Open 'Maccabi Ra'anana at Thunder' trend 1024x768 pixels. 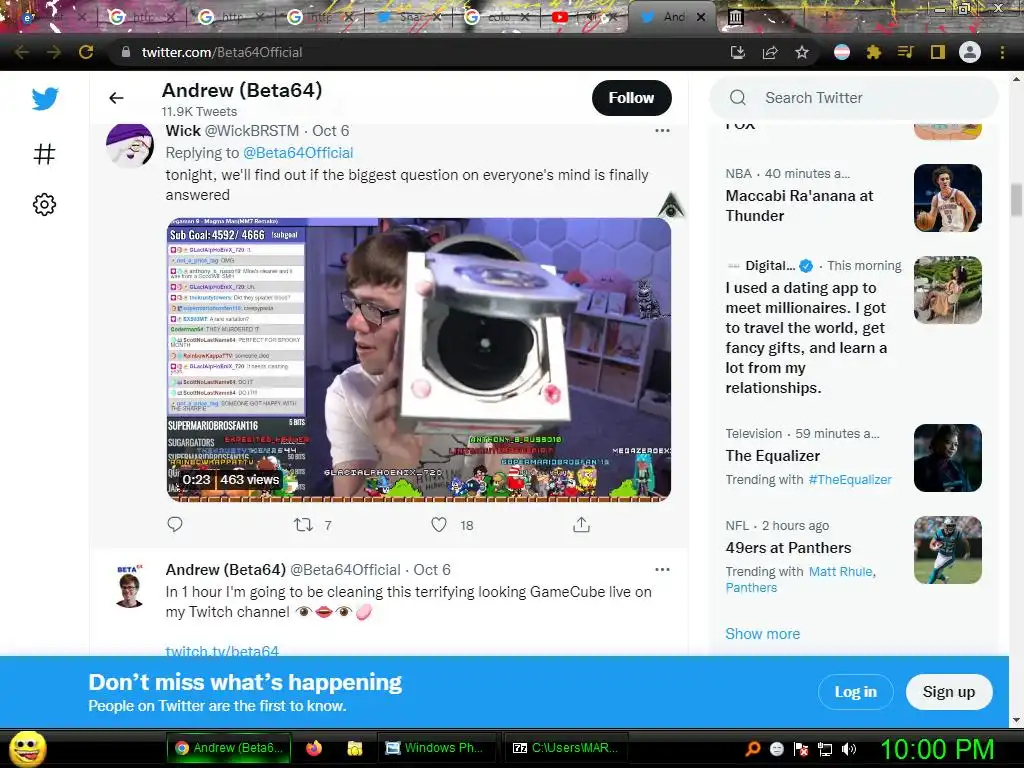[799, 206]
